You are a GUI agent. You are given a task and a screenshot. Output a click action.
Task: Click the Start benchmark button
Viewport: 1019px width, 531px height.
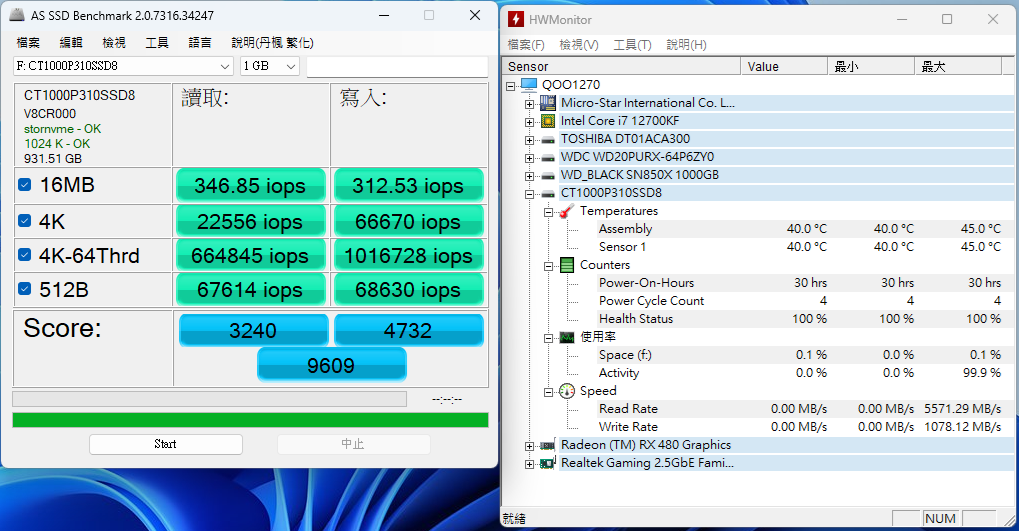pos(166,444)
